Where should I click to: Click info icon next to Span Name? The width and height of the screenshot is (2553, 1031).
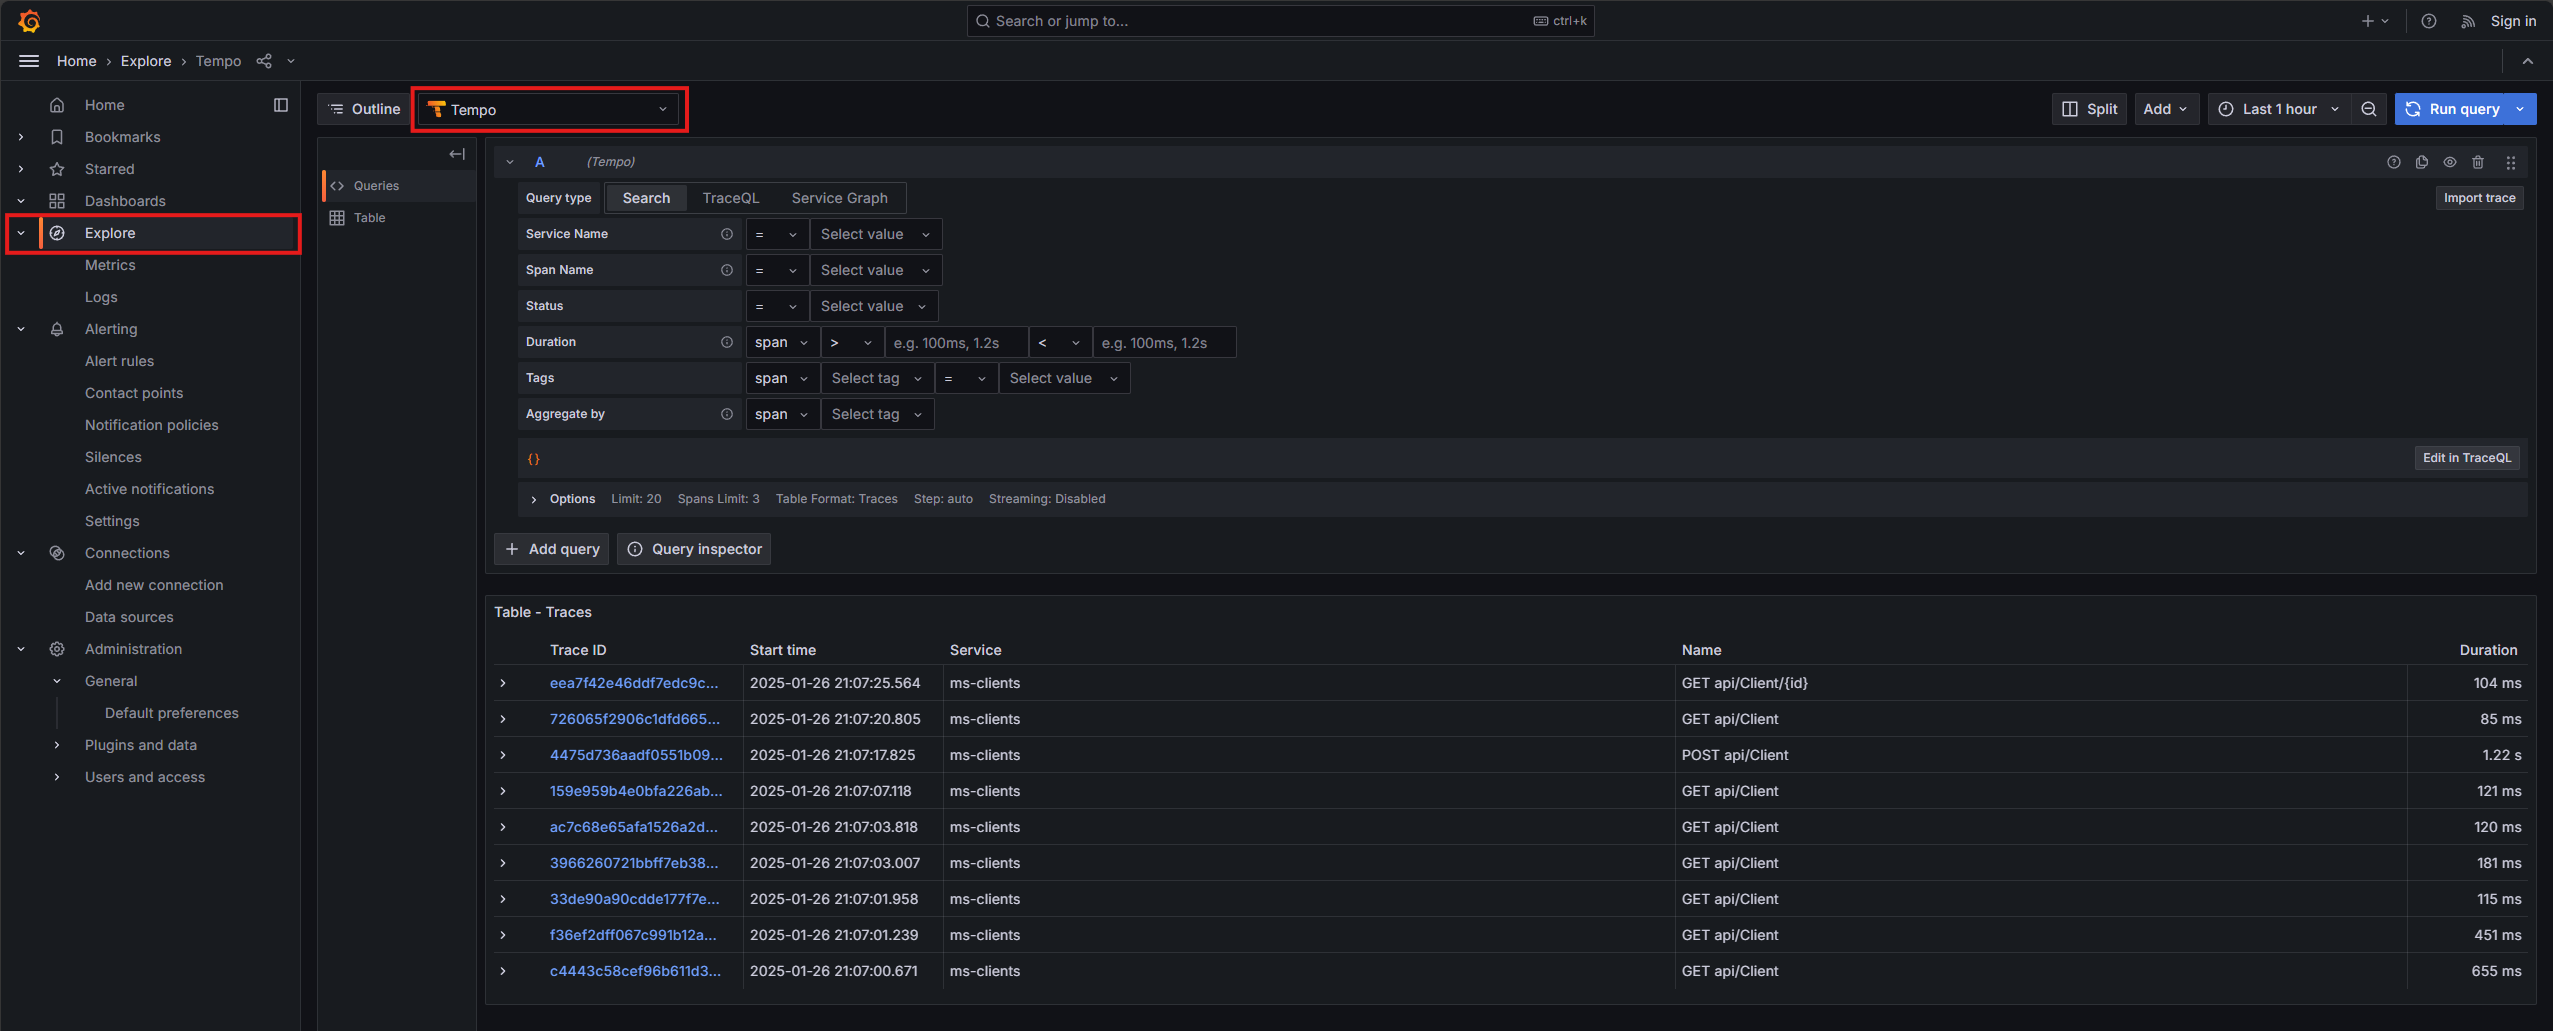(727, 270)
